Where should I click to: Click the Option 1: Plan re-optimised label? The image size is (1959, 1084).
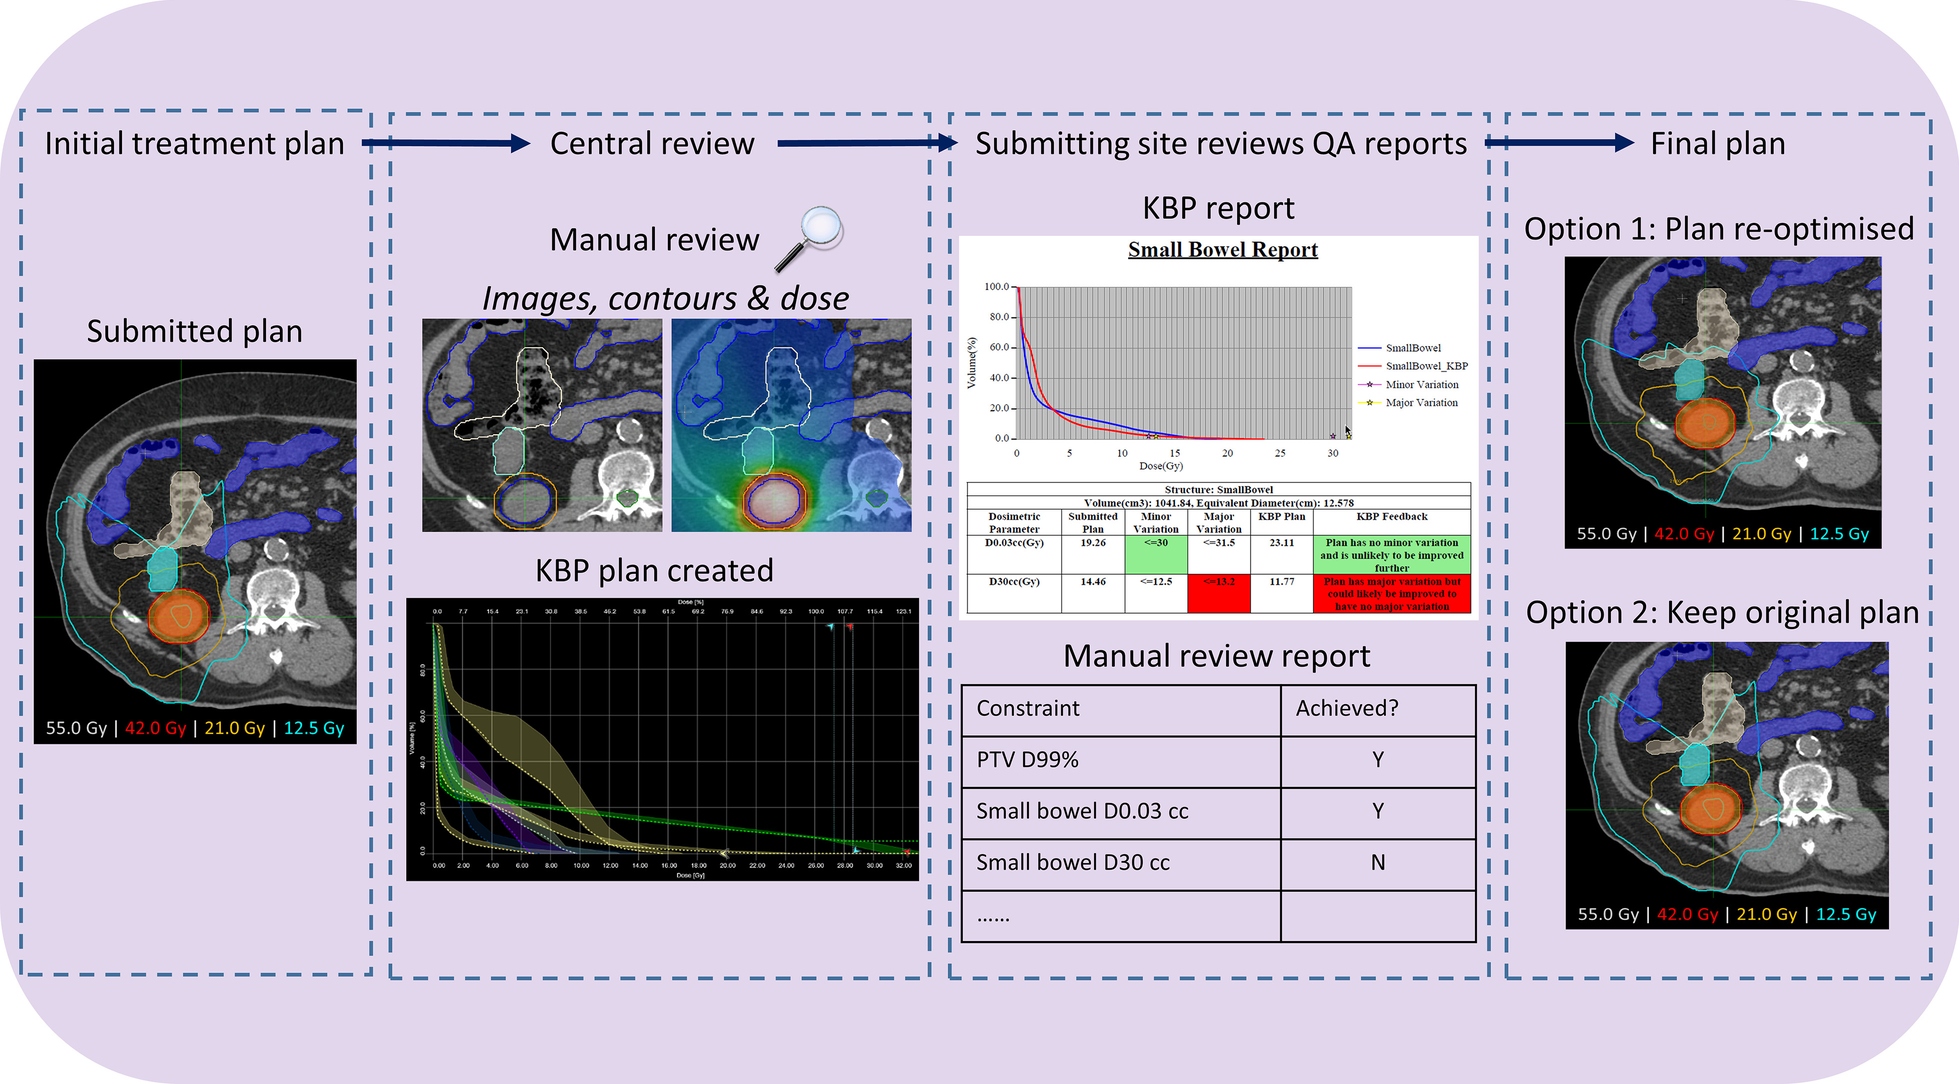click(1719, 229)
